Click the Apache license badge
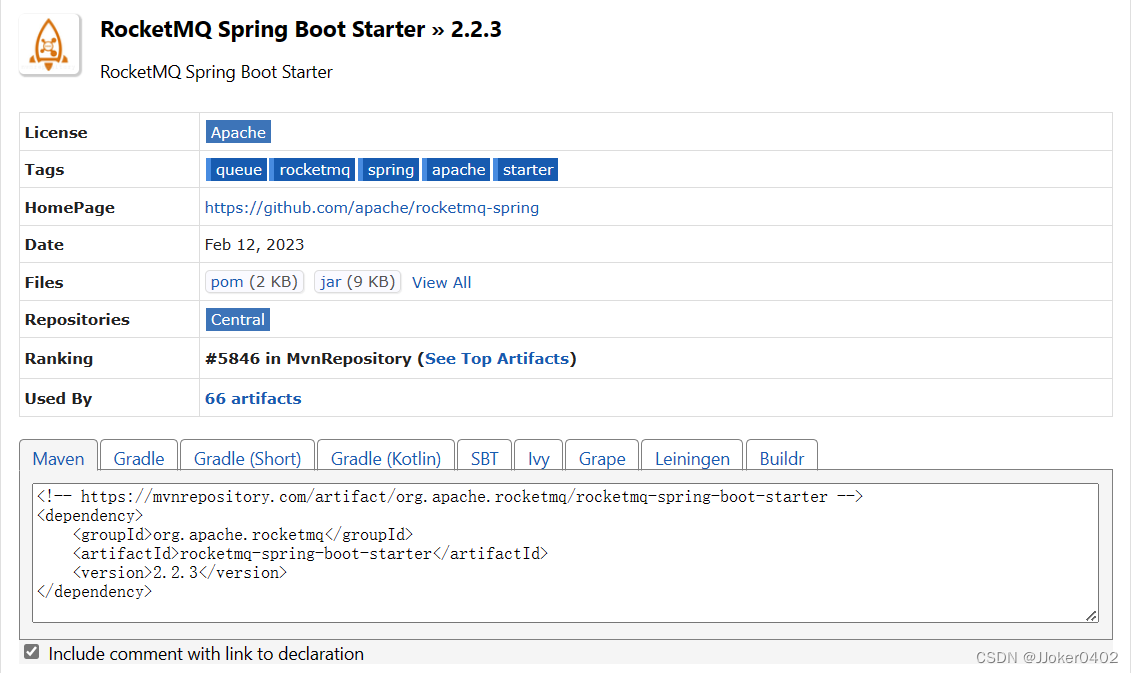 [x=238, y=132]
